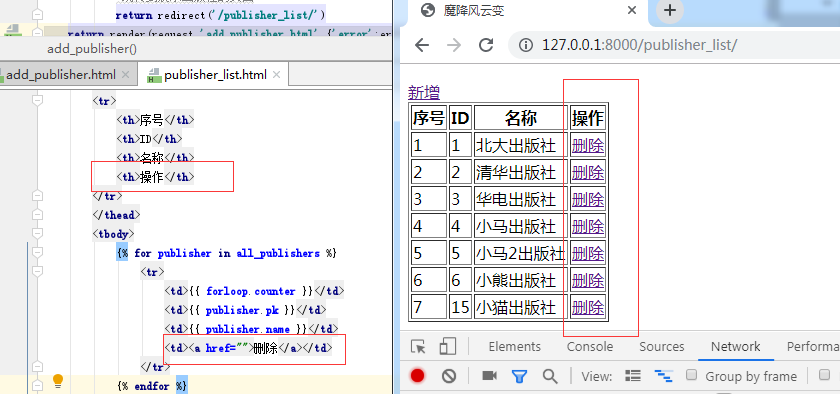The height and width of the screenshot is (394, 840).
Task: Show the waterfall overview view
Action: coord(663,376)
